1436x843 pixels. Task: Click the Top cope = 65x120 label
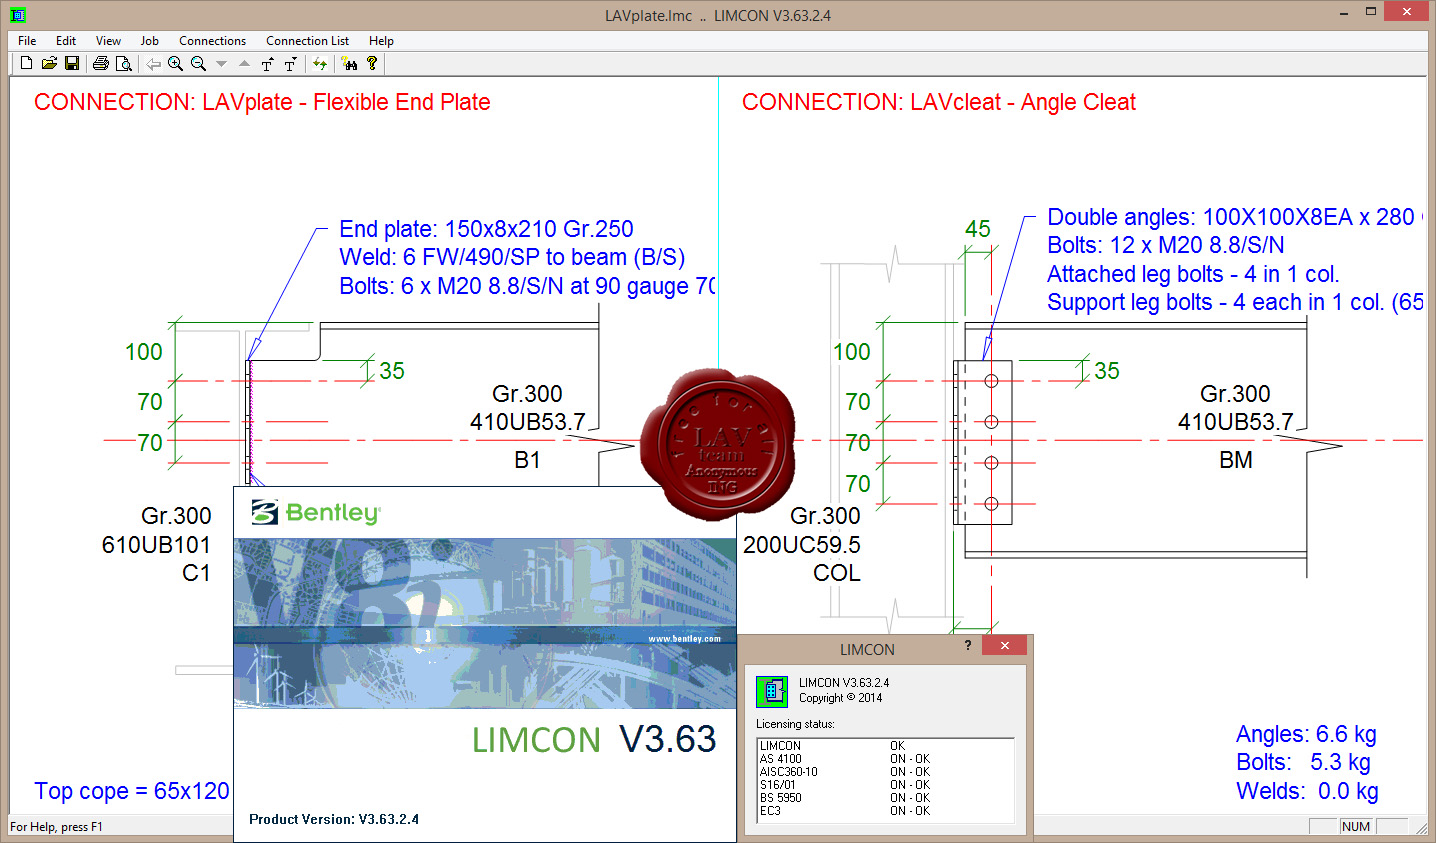coord(132,791)
